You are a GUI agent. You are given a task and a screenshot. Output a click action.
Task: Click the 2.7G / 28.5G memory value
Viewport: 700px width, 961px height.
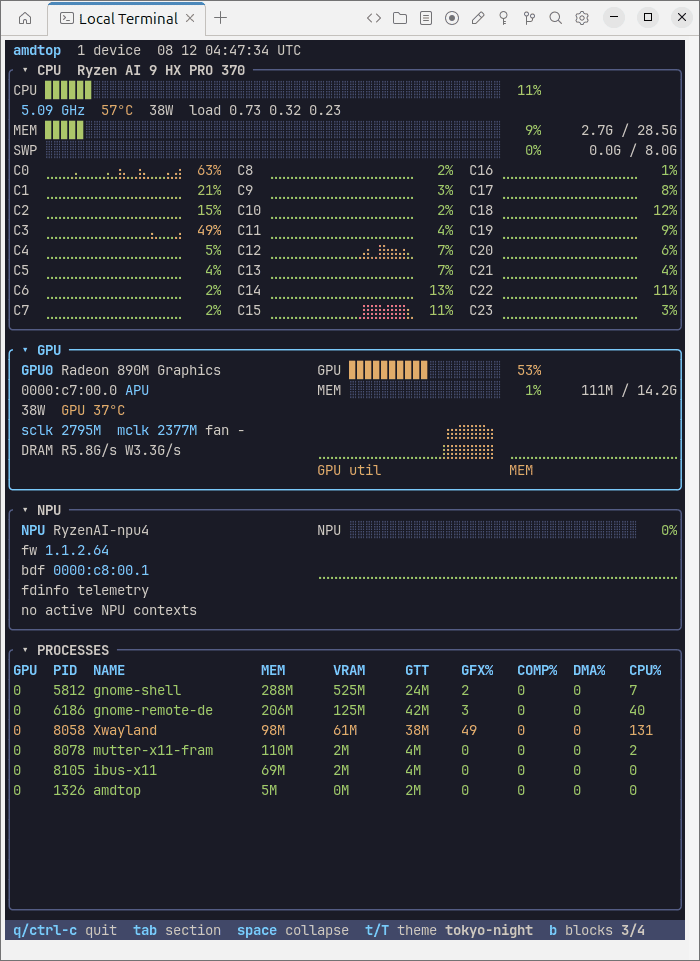(x=629, y=130)
